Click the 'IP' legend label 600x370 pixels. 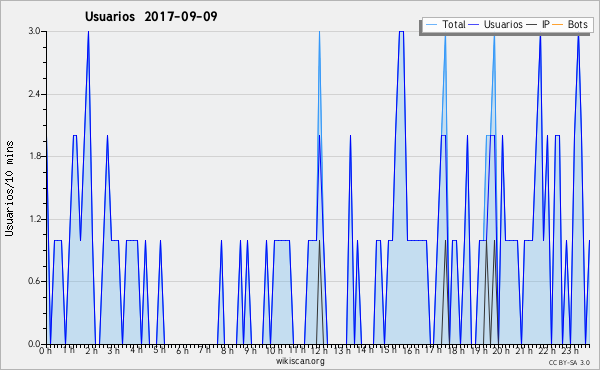tap(546, 24)
